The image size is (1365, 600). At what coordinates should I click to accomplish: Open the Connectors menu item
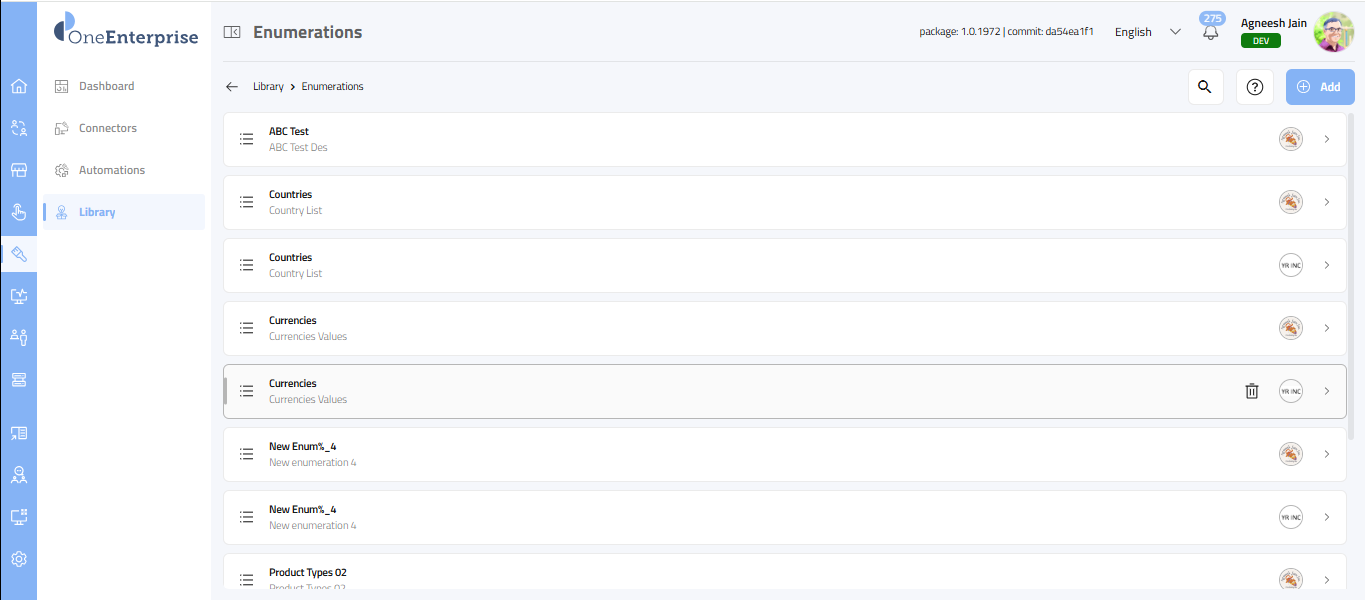[107, 128]
